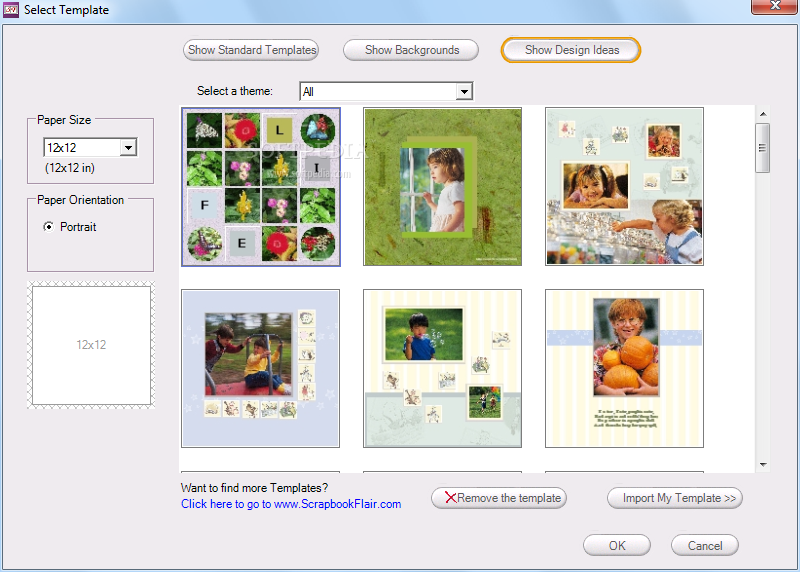Choose the blue playground kids template
Viewport: 800px width, 572px height.
click(260, 368)
